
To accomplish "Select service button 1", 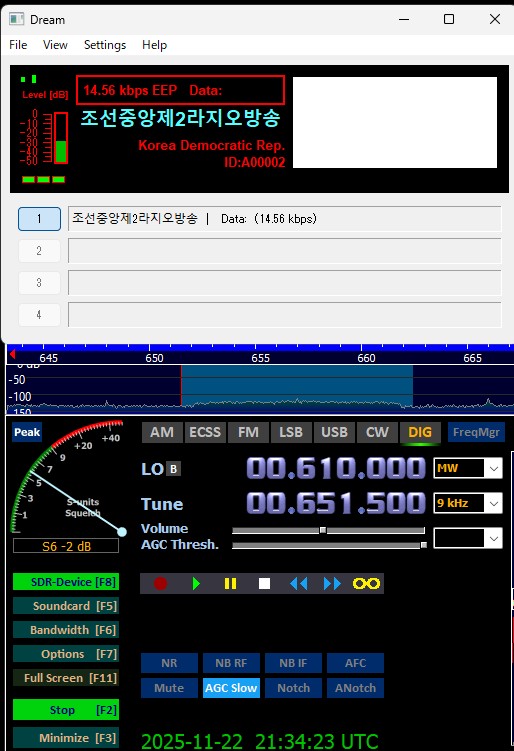I will [x=39, y=219].
